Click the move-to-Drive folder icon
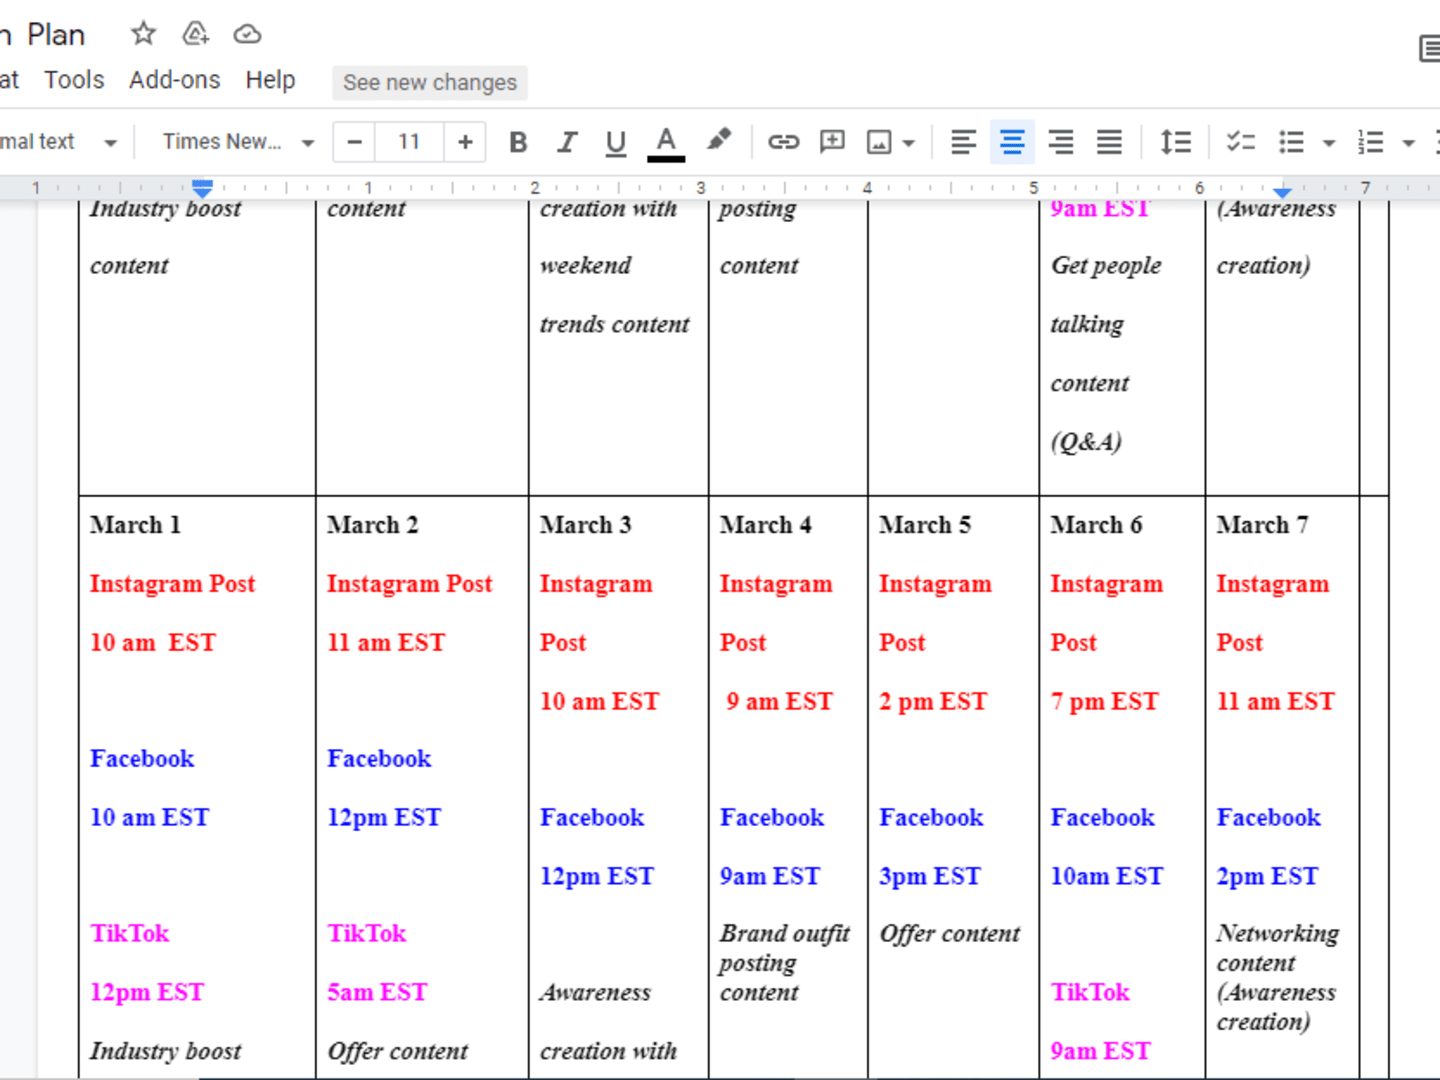 (x=195, y=34)
